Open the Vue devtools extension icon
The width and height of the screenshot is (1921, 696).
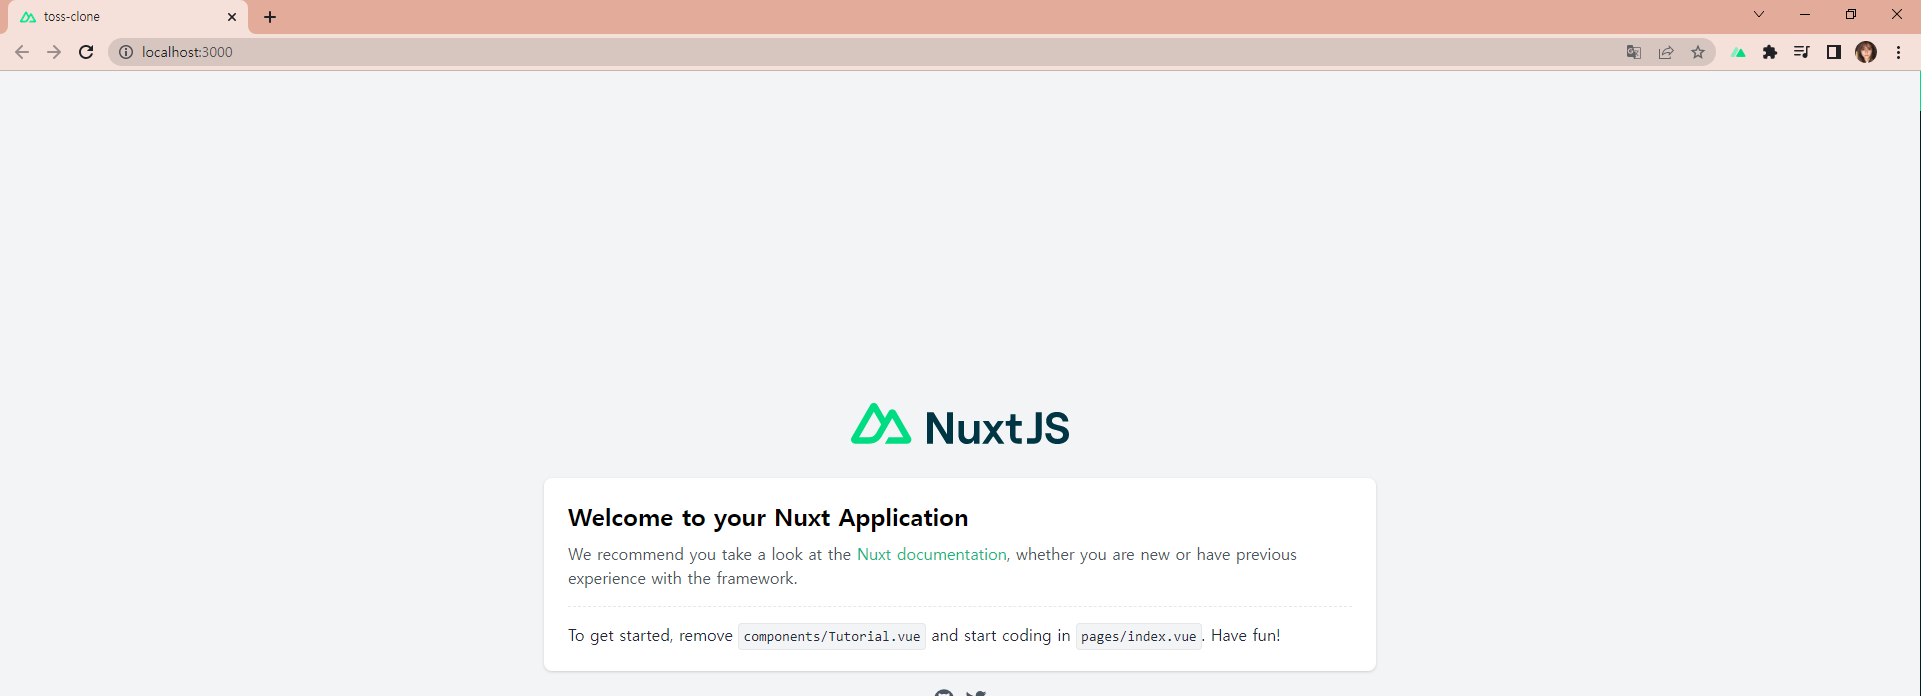[1739, 52]
